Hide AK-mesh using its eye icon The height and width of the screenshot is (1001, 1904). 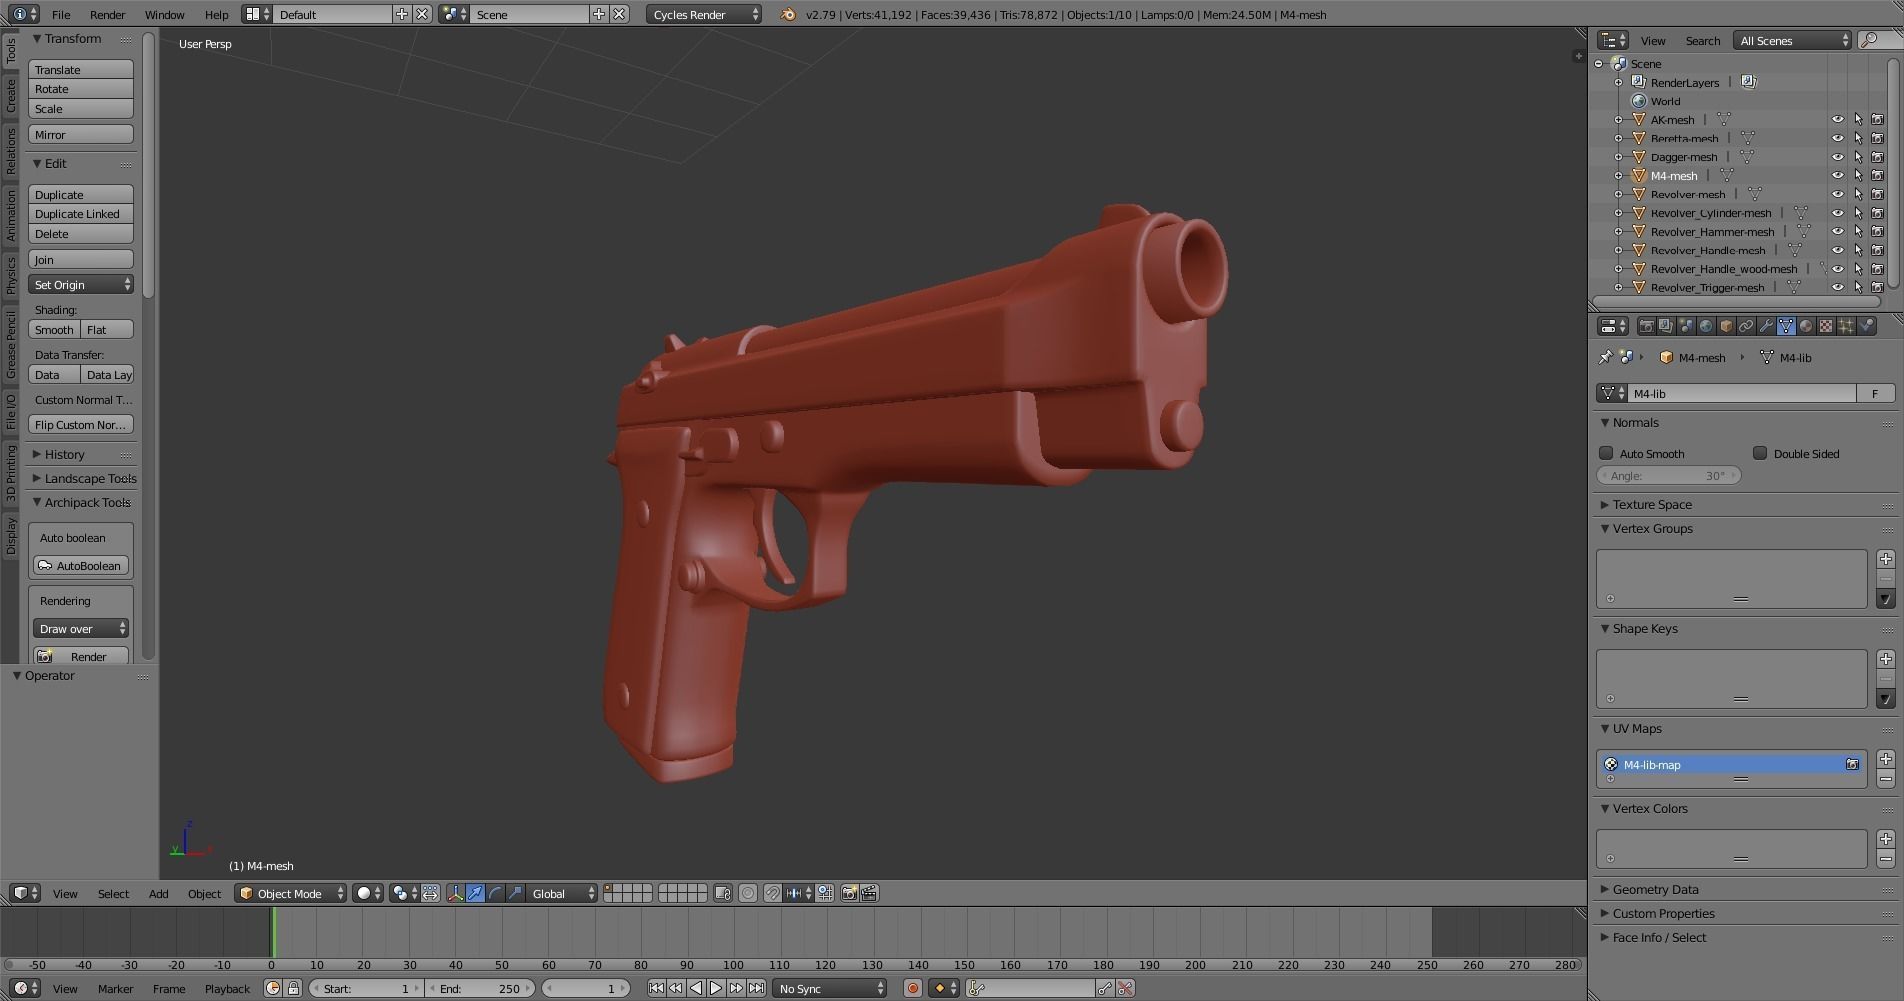coord(1838,119)
